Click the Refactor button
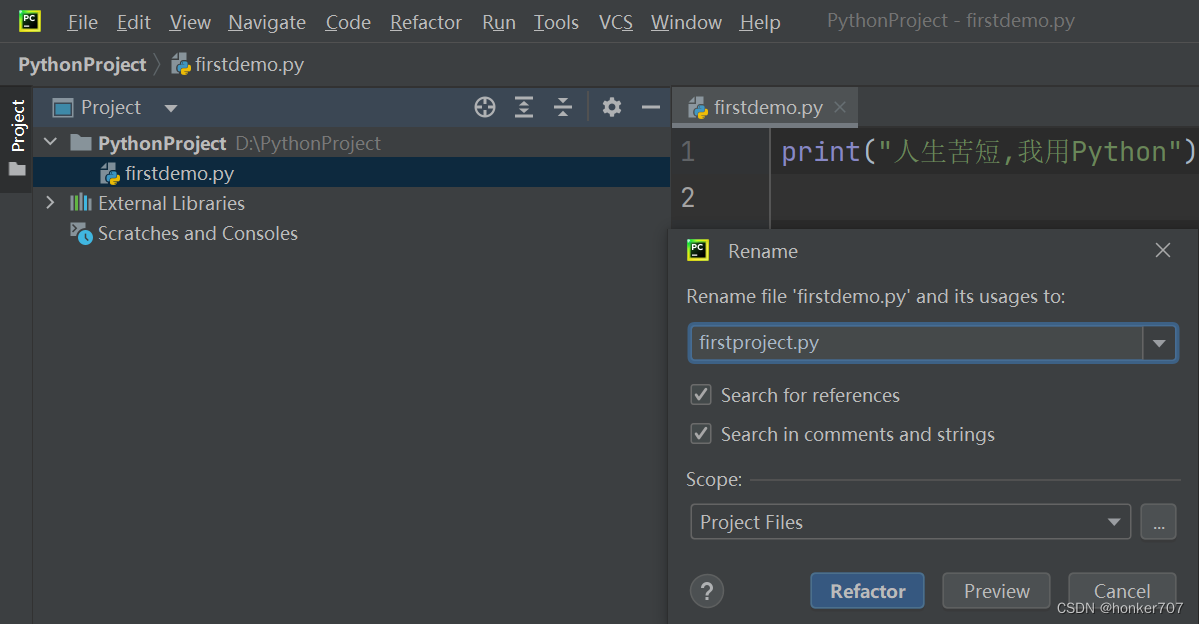1199x624 pixels. click(x=867, y=591)
